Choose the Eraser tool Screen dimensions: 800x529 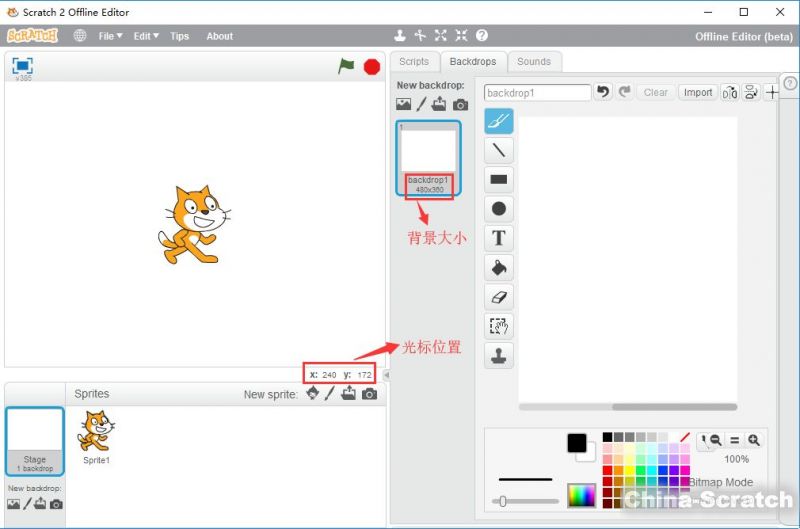(498, 296)
